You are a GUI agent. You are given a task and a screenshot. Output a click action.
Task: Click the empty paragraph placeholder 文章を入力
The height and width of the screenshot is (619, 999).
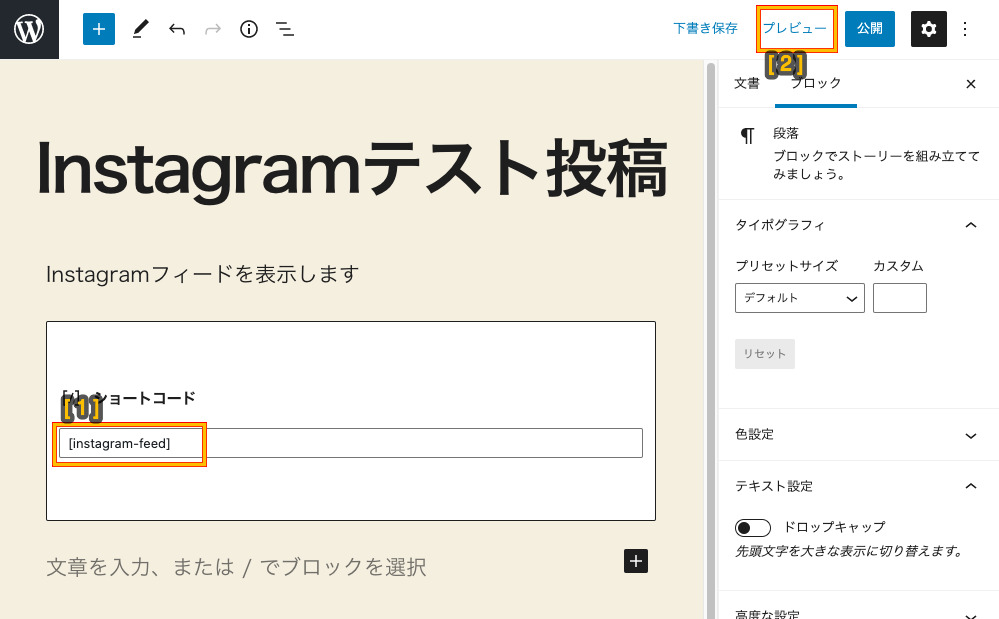[x=236, y=567]
